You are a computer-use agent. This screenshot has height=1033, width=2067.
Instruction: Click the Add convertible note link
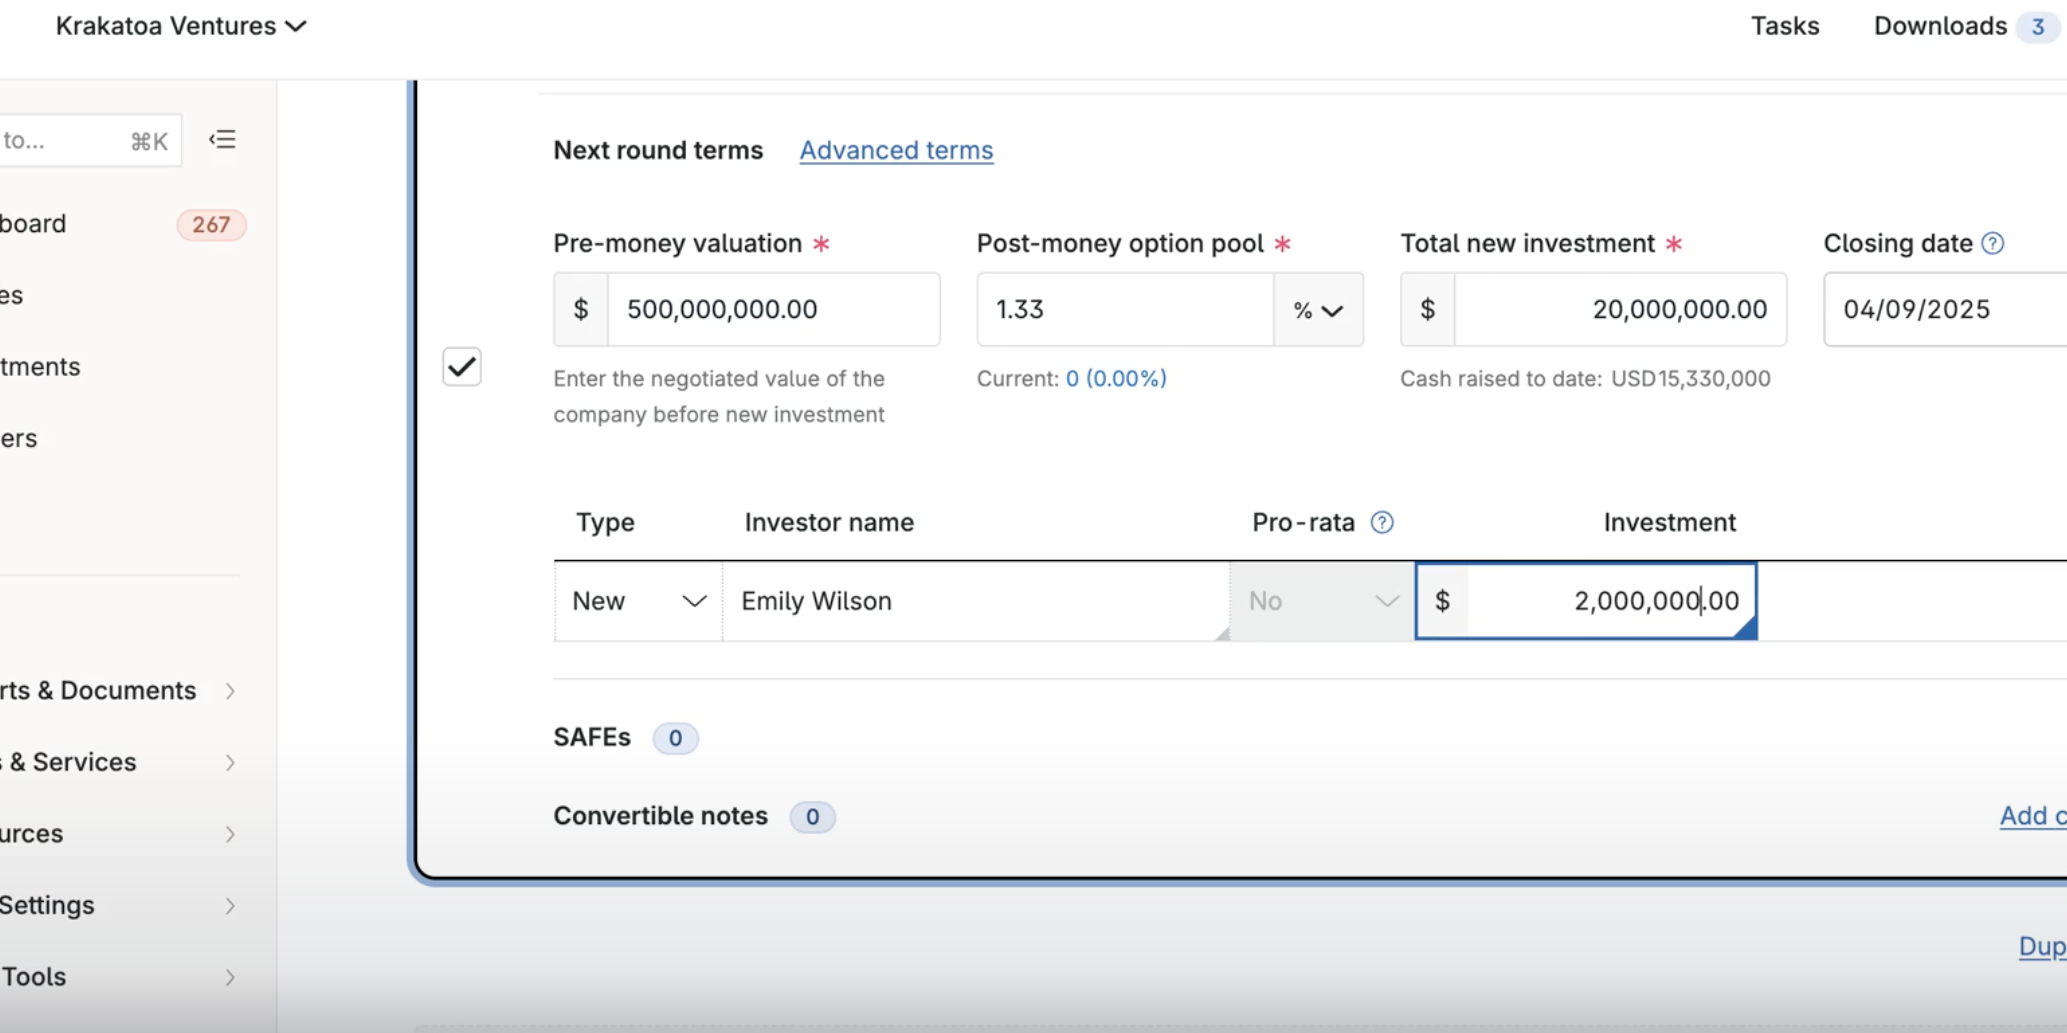tap(2030, 815)
